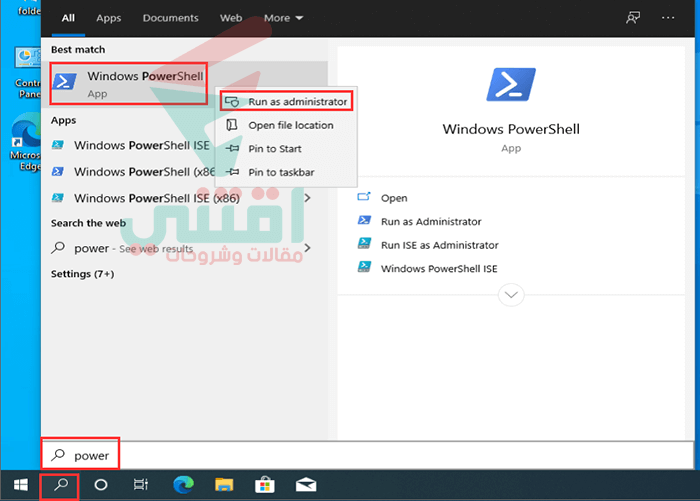Switch to the Web search tab
This screenshot has width=700, height=501.
tap(231, 18)
